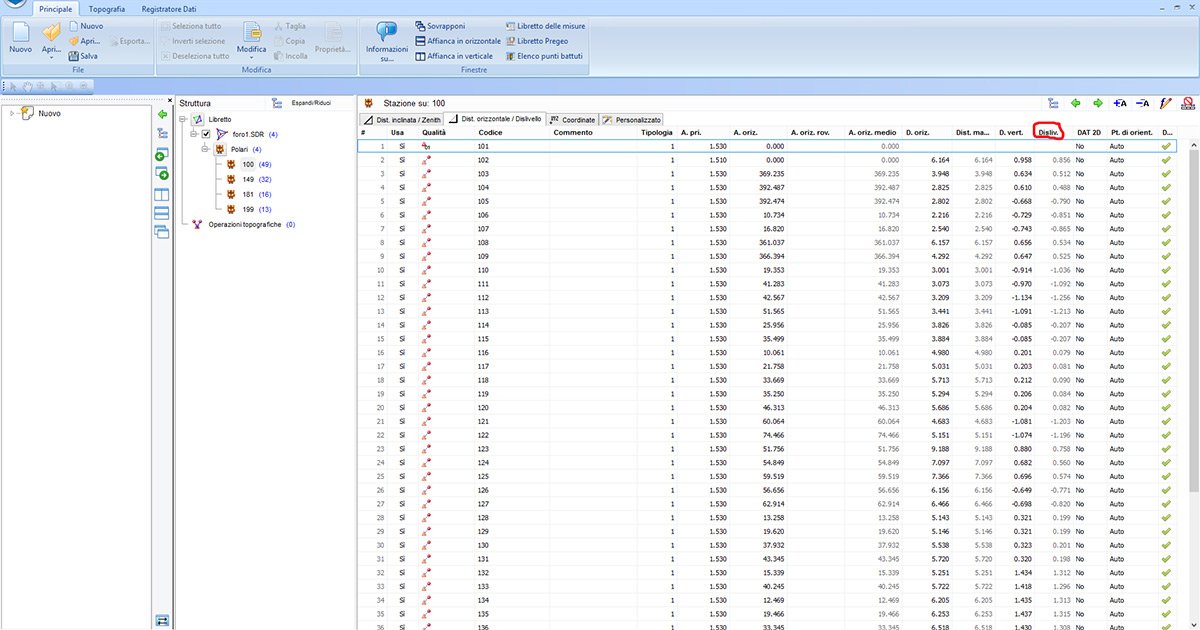Image resolution: width=1200 pixels, height=630 pixels.
Task: Click the +A increase text icon
Action: pos(1120,103)
